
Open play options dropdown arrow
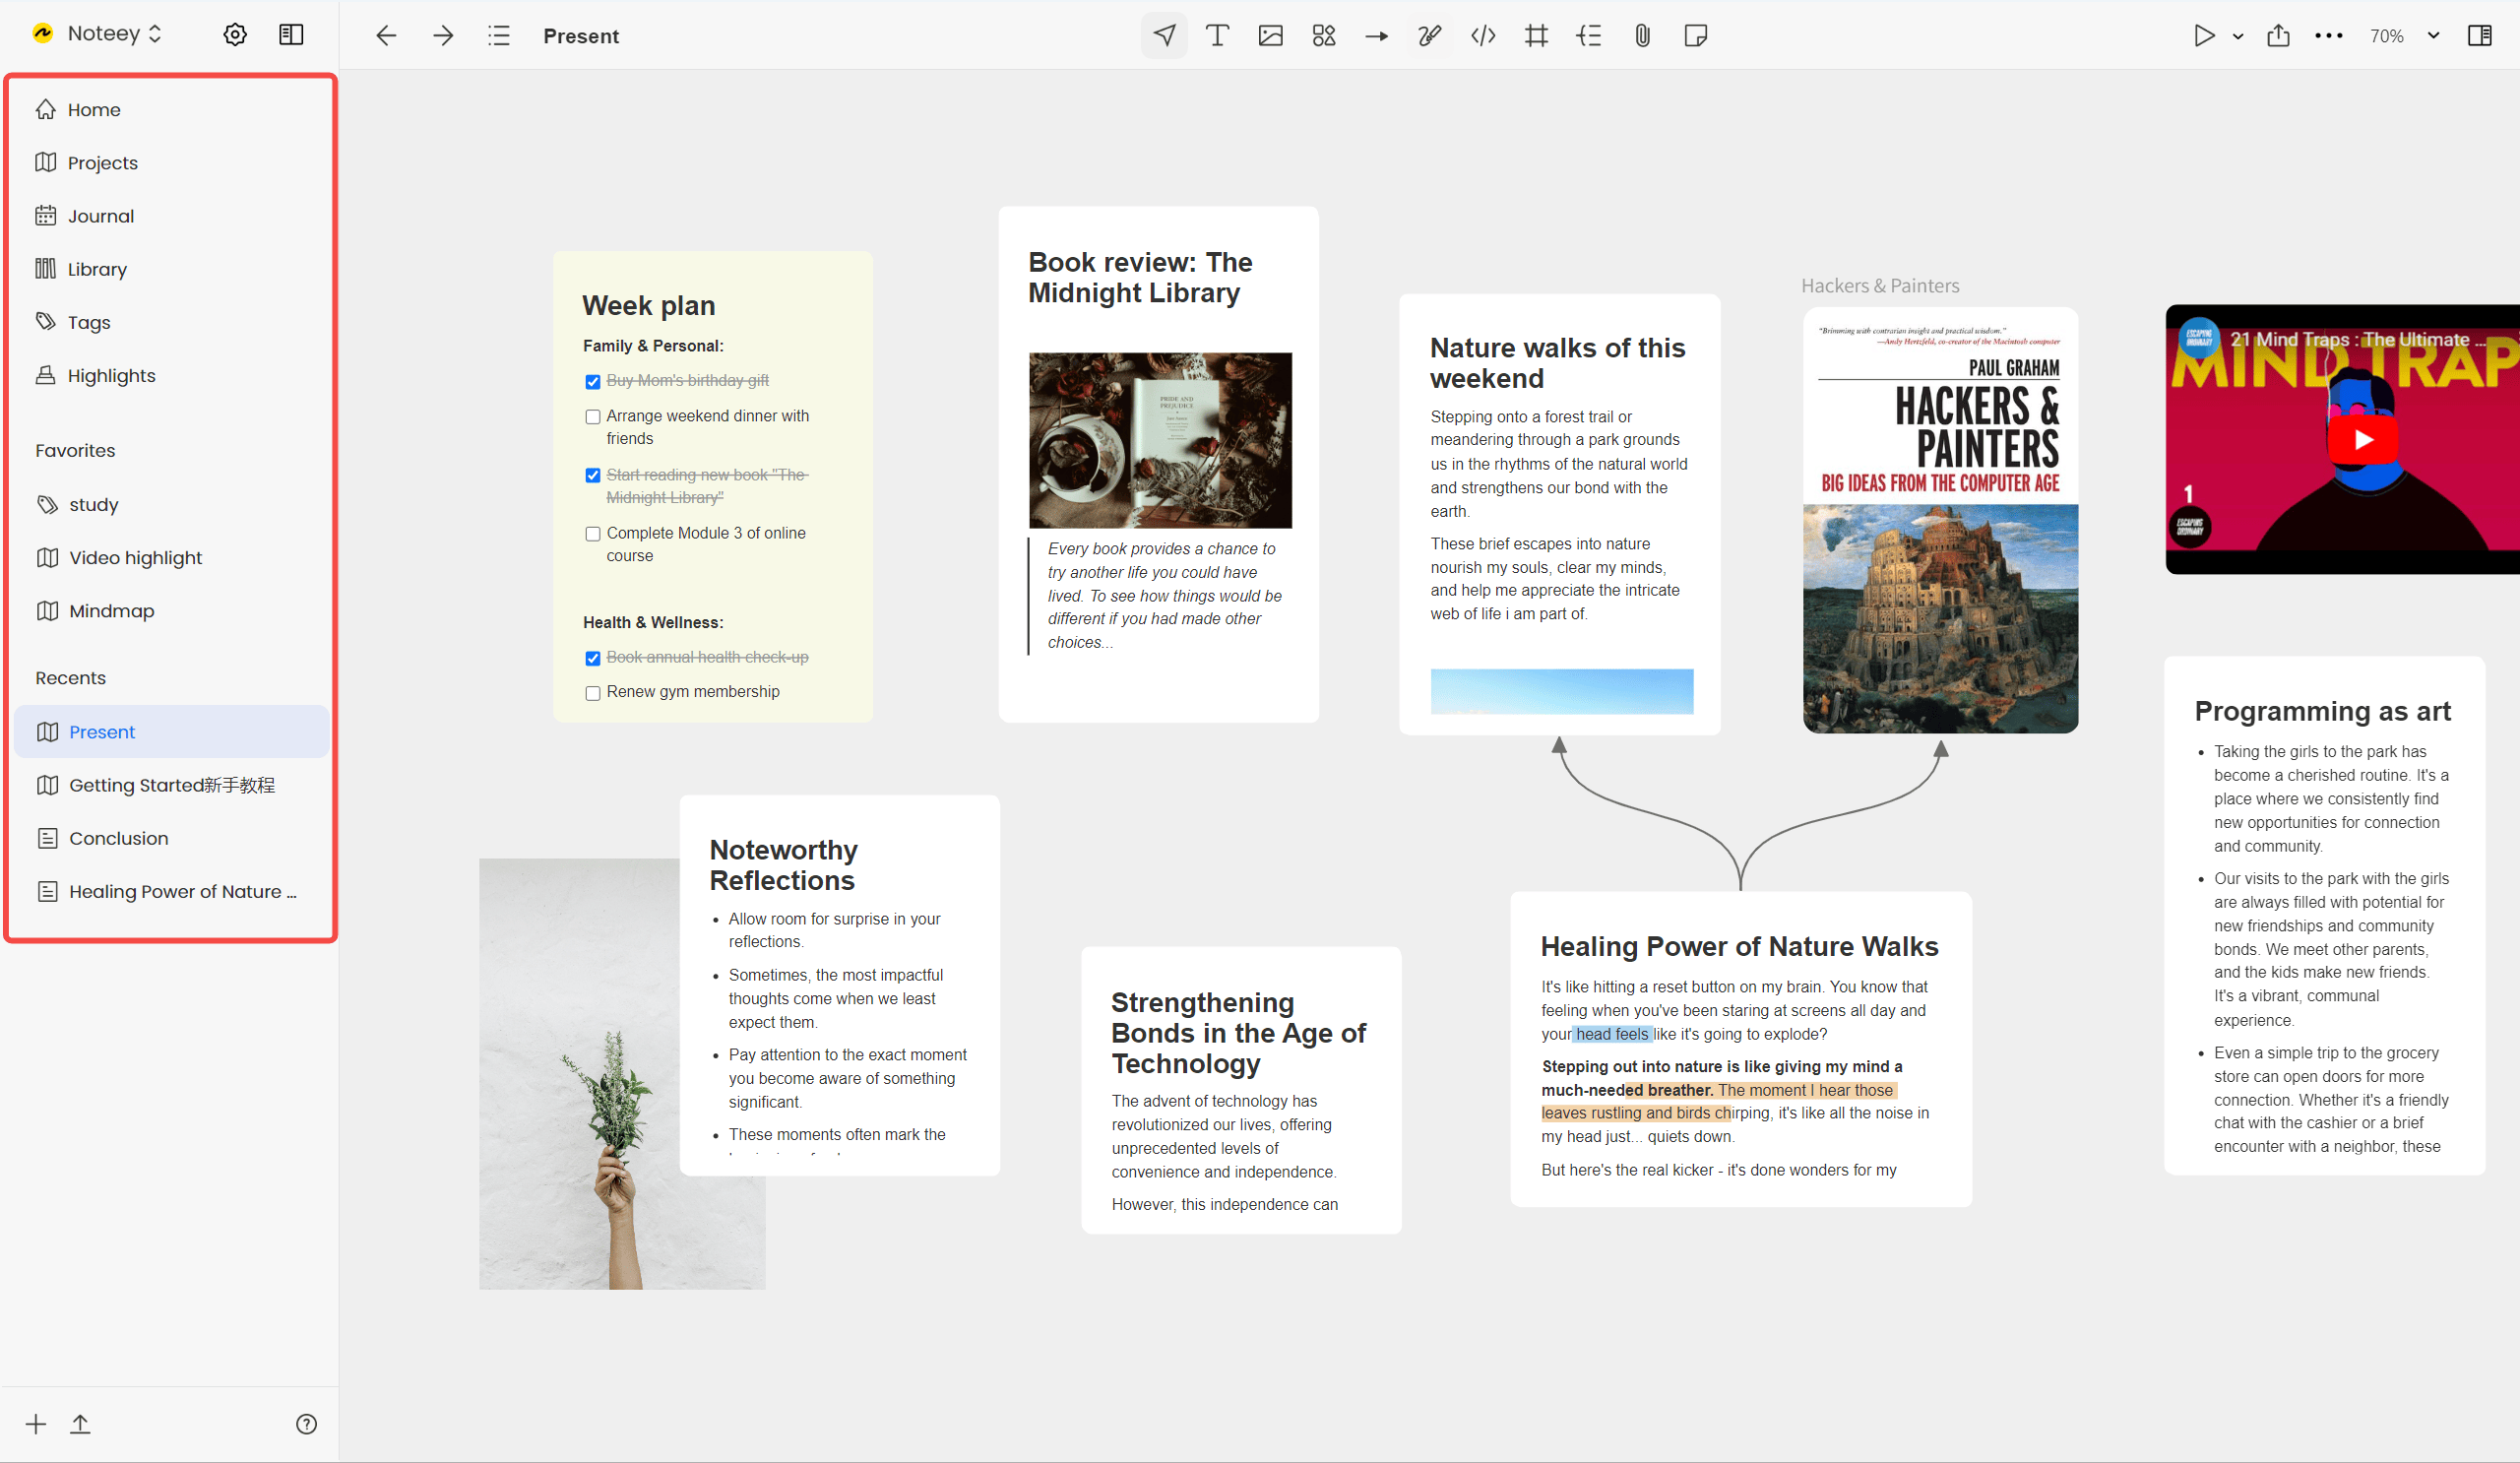(x=2238, y=36)
